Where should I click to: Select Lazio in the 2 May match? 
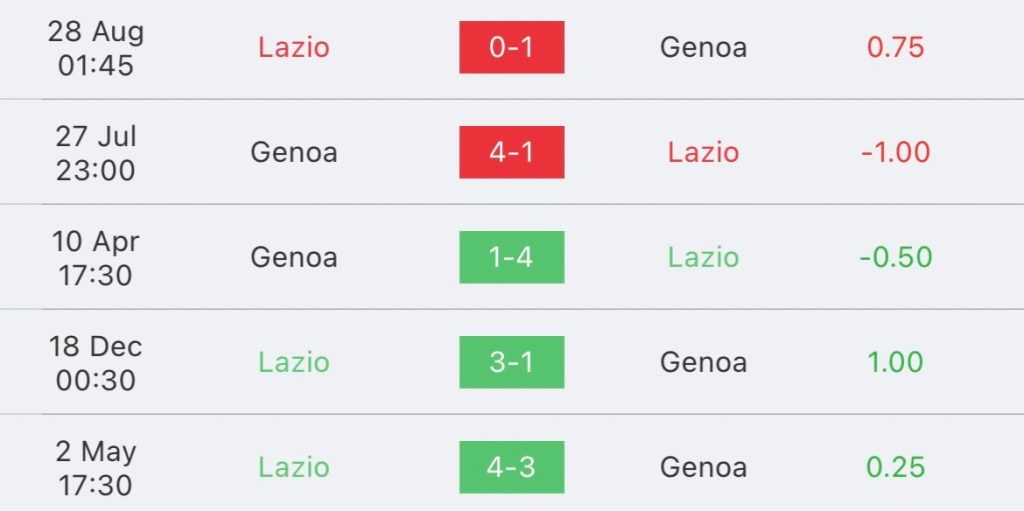(x=294, y=467)
